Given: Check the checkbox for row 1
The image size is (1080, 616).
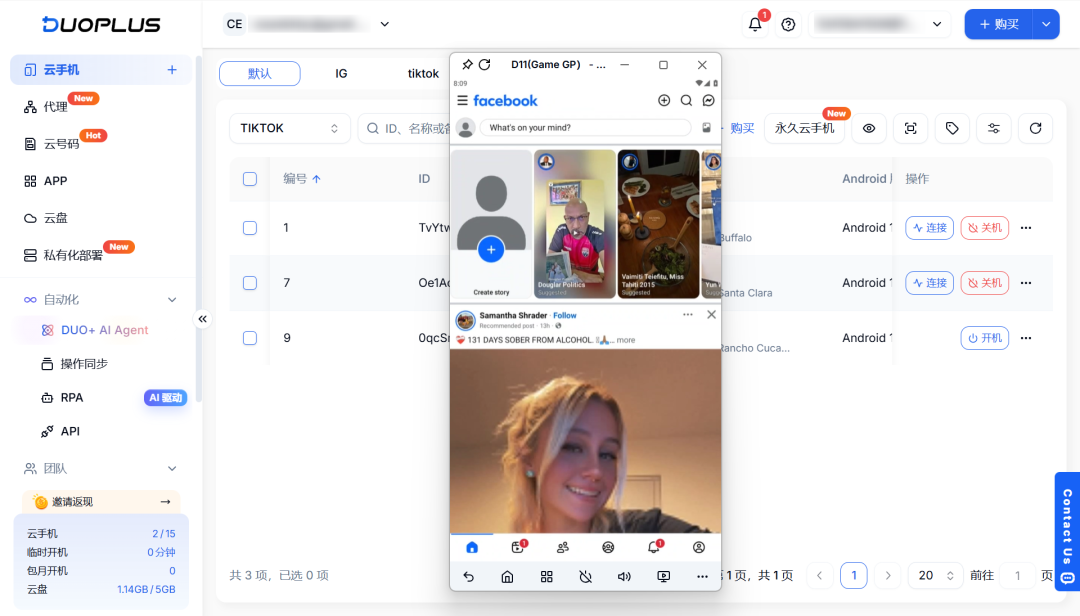Looking at the screenshot, I should [x=250, y=228].
